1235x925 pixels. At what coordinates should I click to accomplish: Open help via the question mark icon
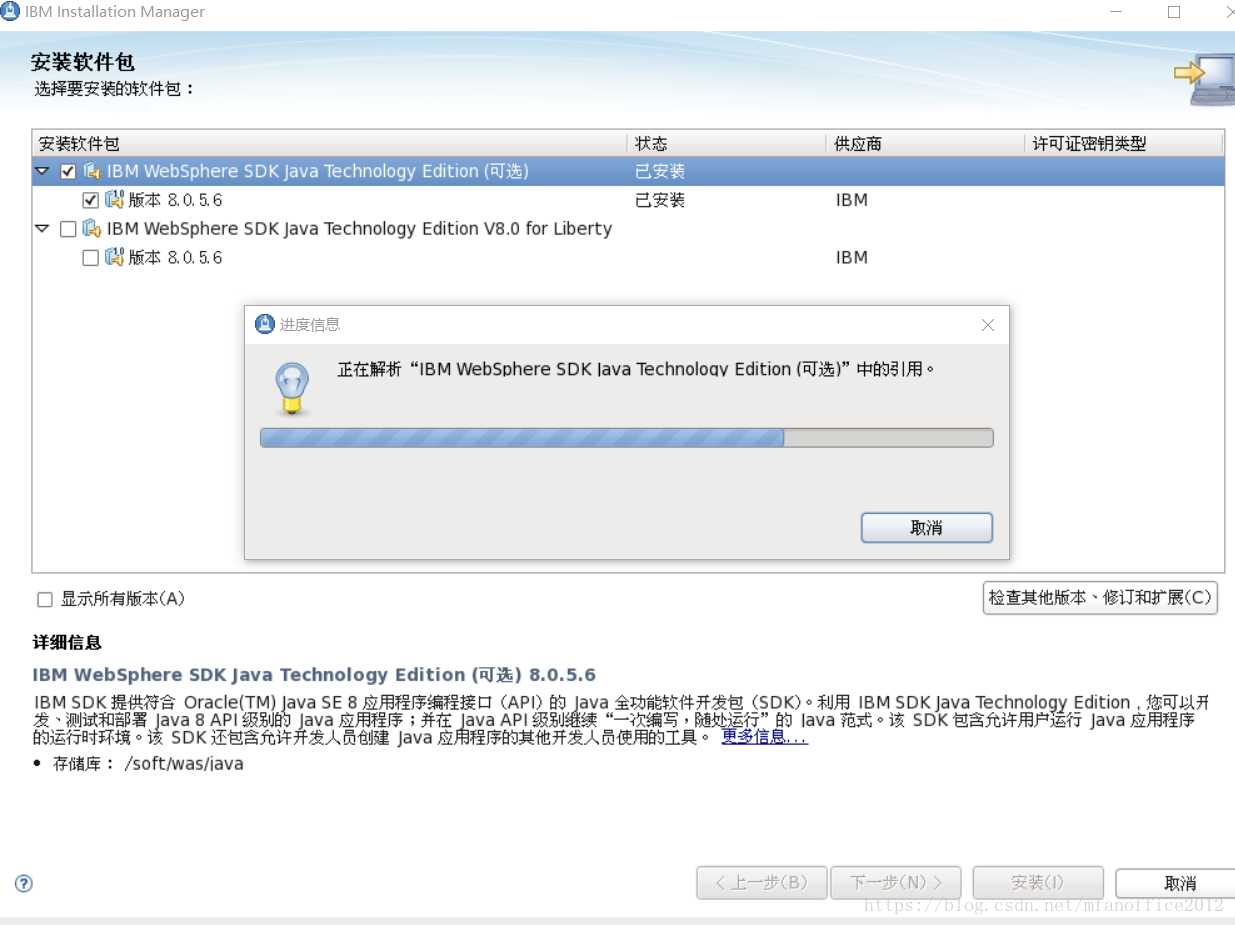click(x=24, y=883)
